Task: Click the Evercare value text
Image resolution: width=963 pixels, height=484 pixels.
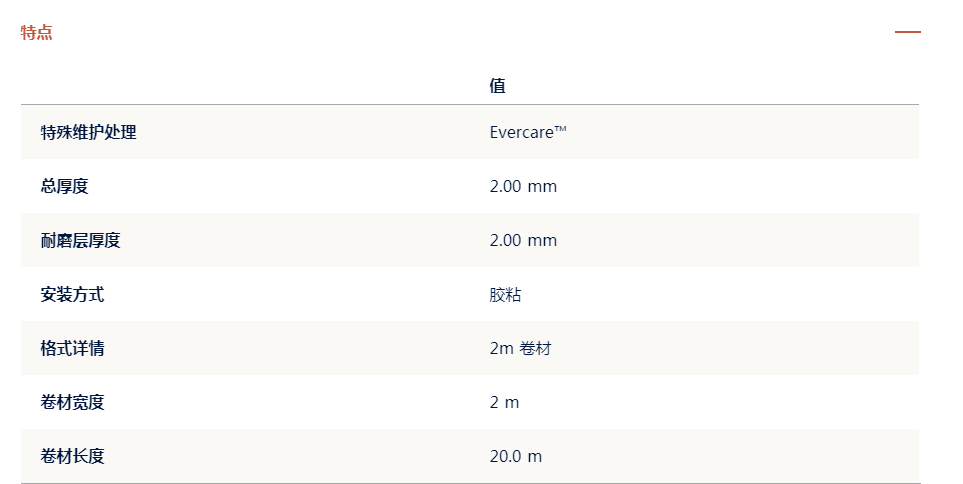Action: 522,132
